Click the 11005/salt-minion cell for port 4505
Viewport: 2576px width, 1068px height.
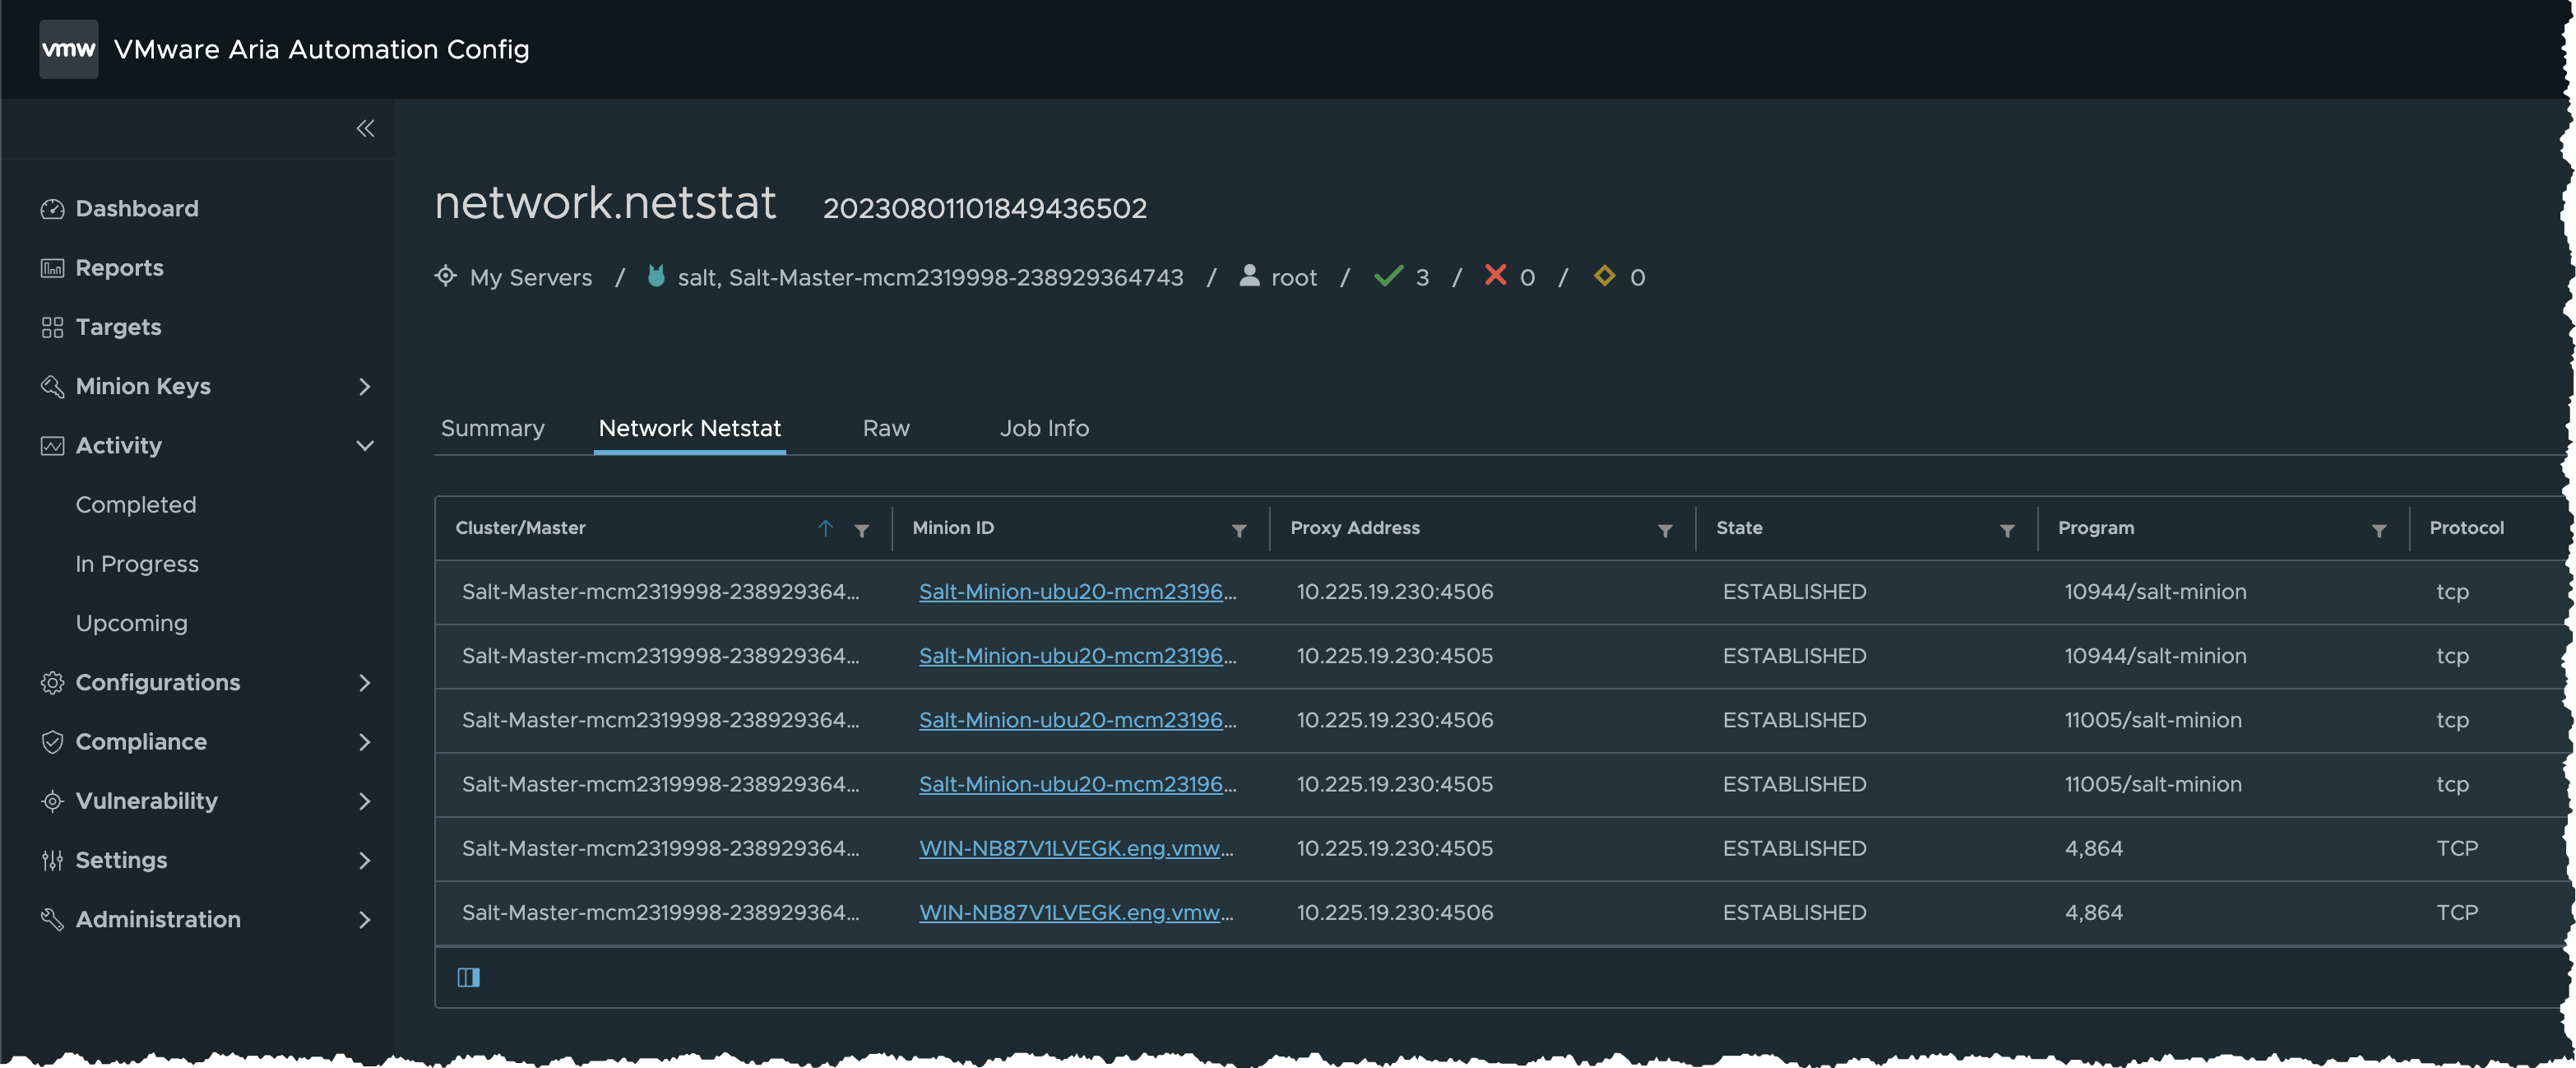coord(2153,783)
